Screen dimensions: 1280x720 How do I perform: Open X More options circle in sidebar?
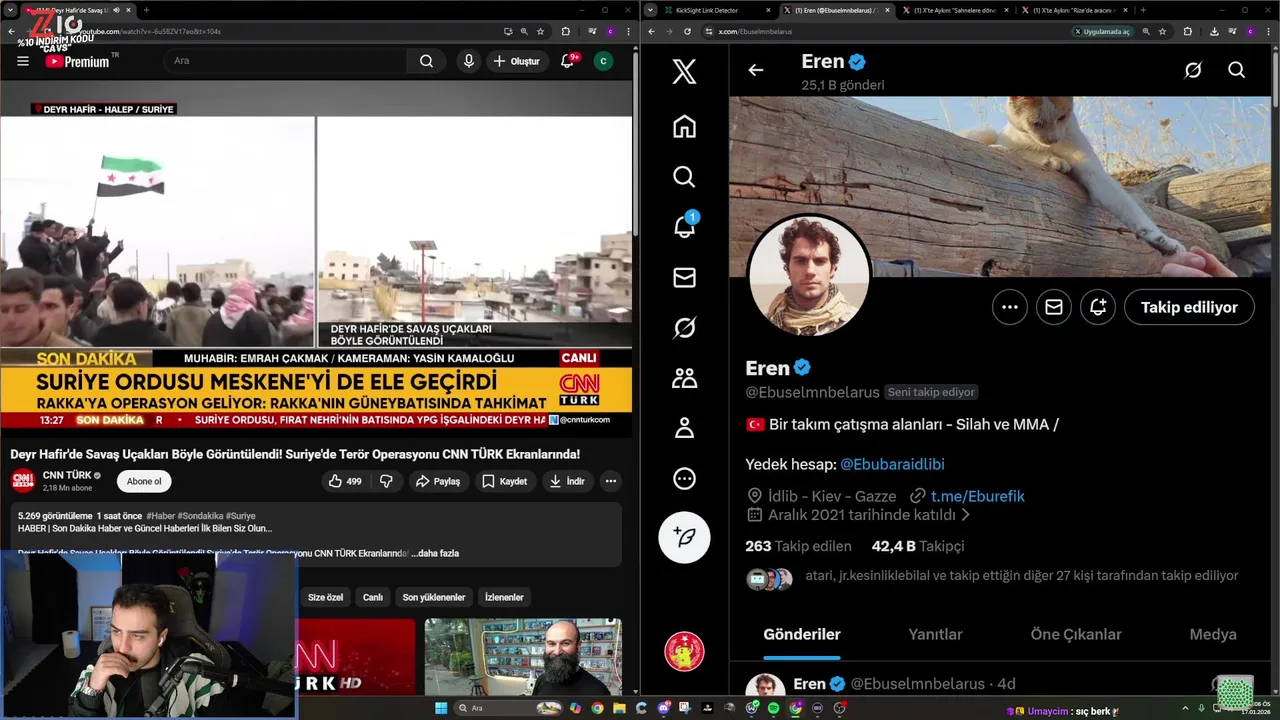(x=684, y=478)
